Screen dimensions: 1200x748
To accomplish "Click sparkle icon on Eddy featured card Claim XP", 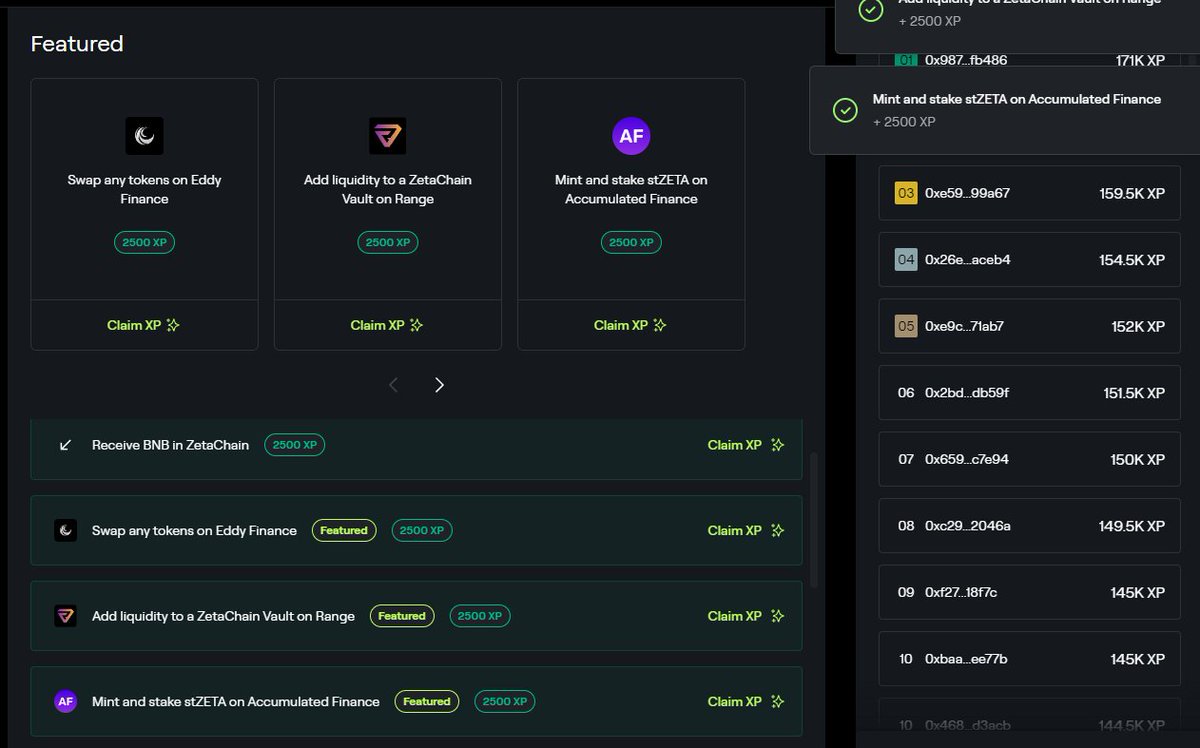I will (x=173, y=325).
